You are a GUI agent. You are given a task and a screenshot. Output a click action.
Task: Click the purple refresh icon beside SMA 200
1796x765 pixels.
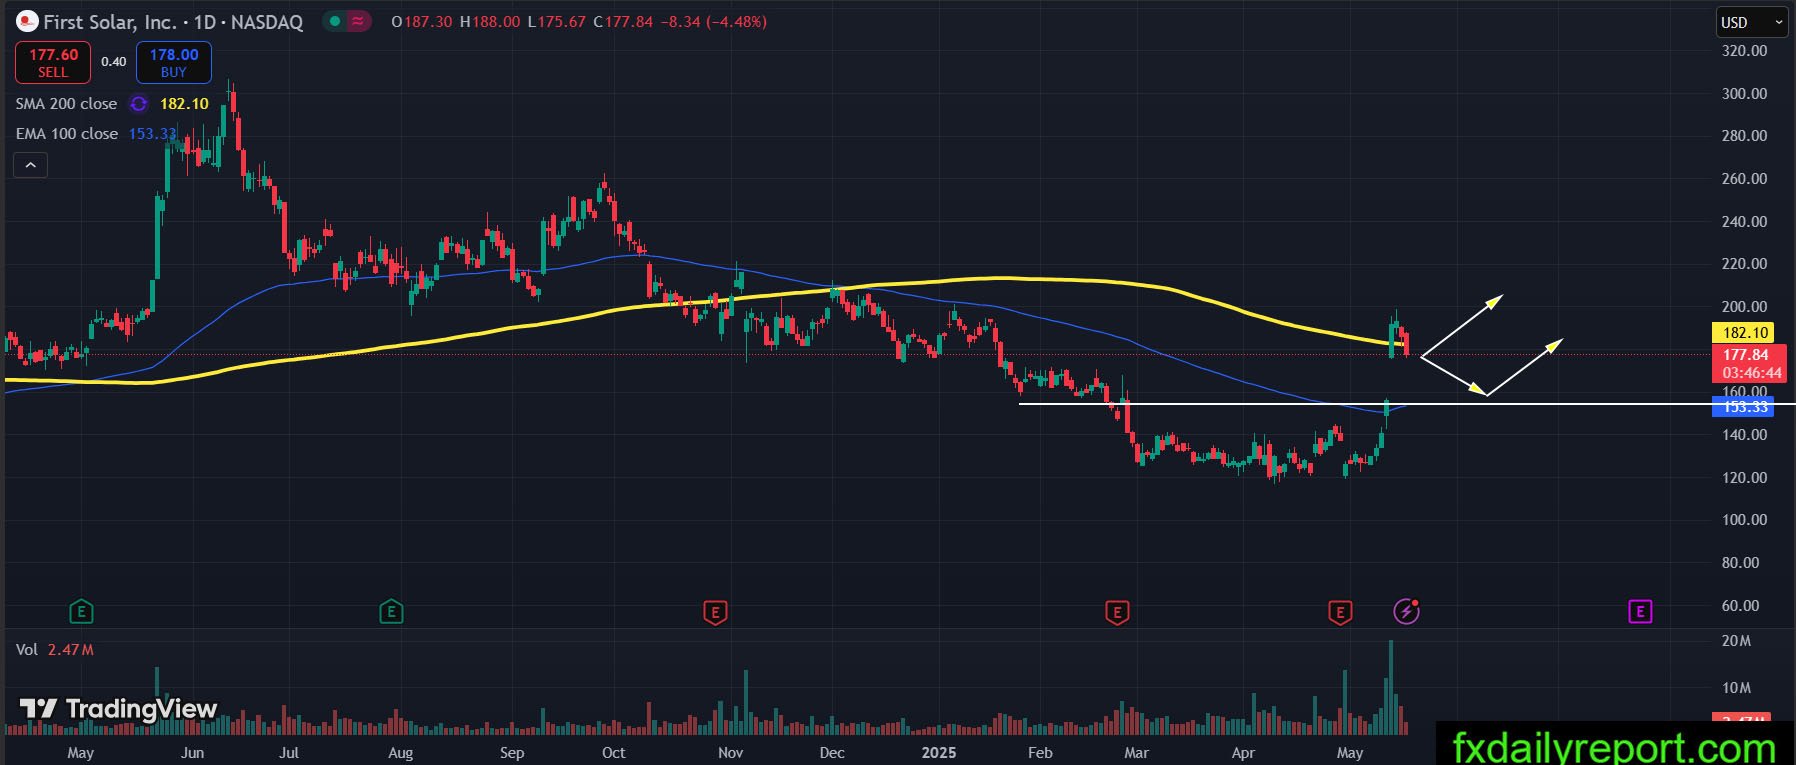(138, 104)
